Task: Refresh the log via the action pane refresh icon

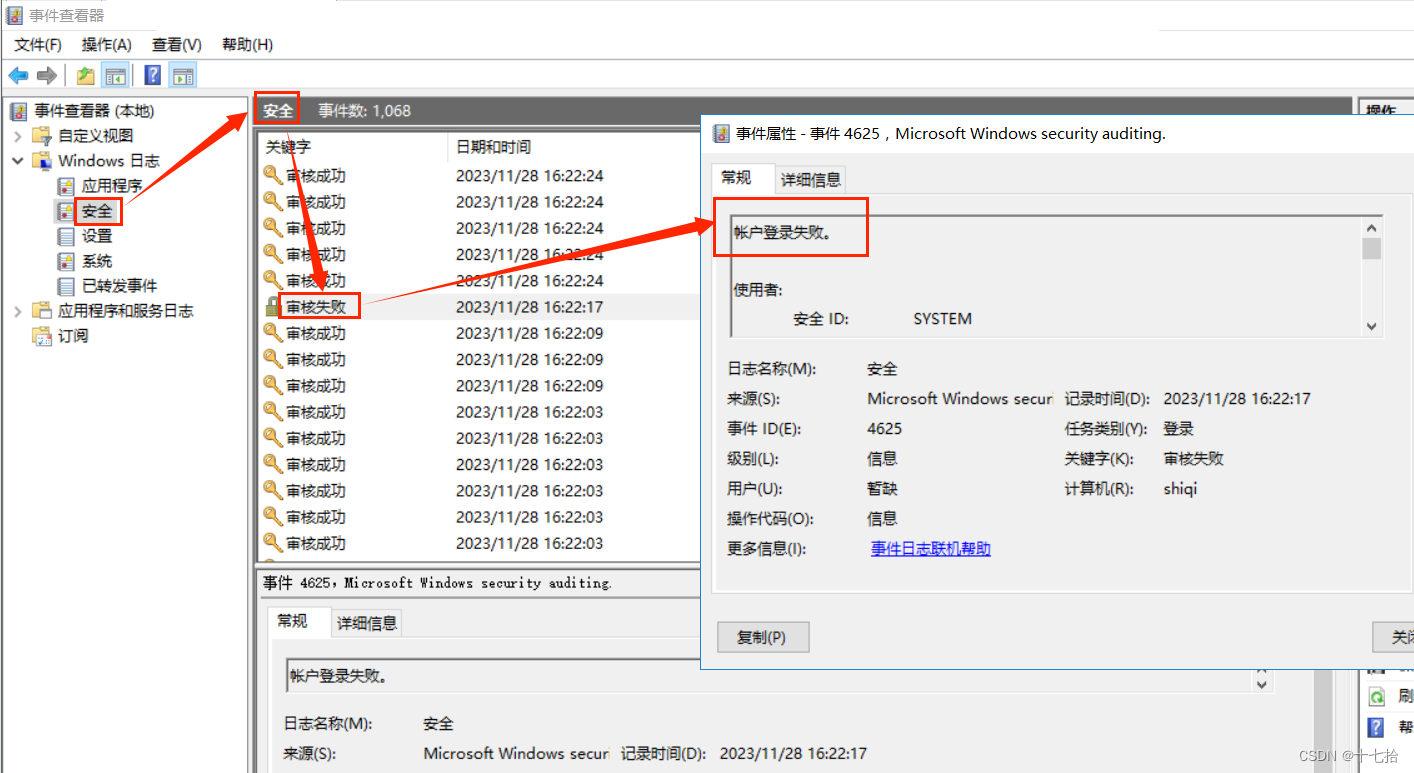Action: (1376, 695)
